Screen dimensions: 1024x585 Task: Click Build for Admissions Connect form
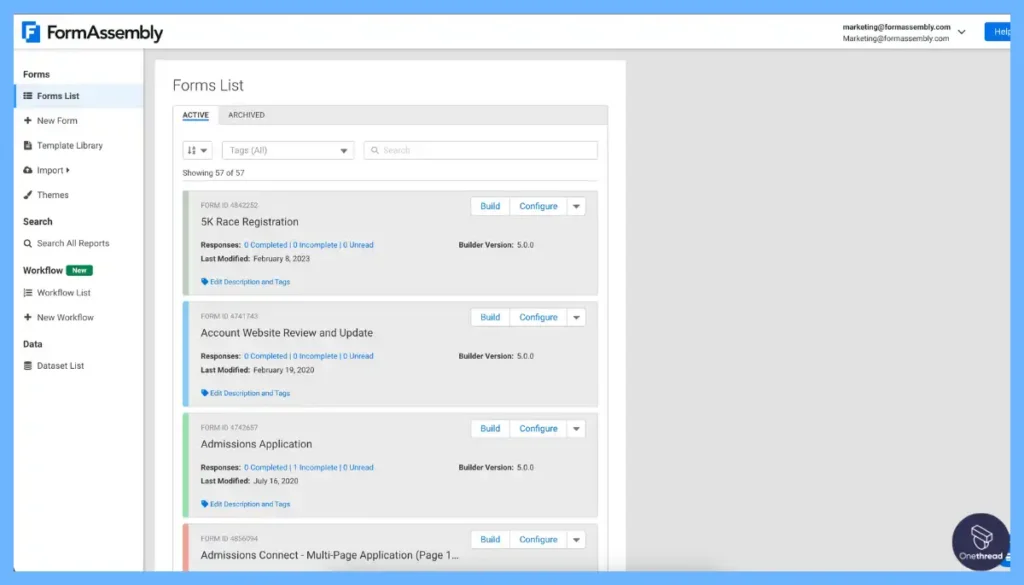pos(490,540)
